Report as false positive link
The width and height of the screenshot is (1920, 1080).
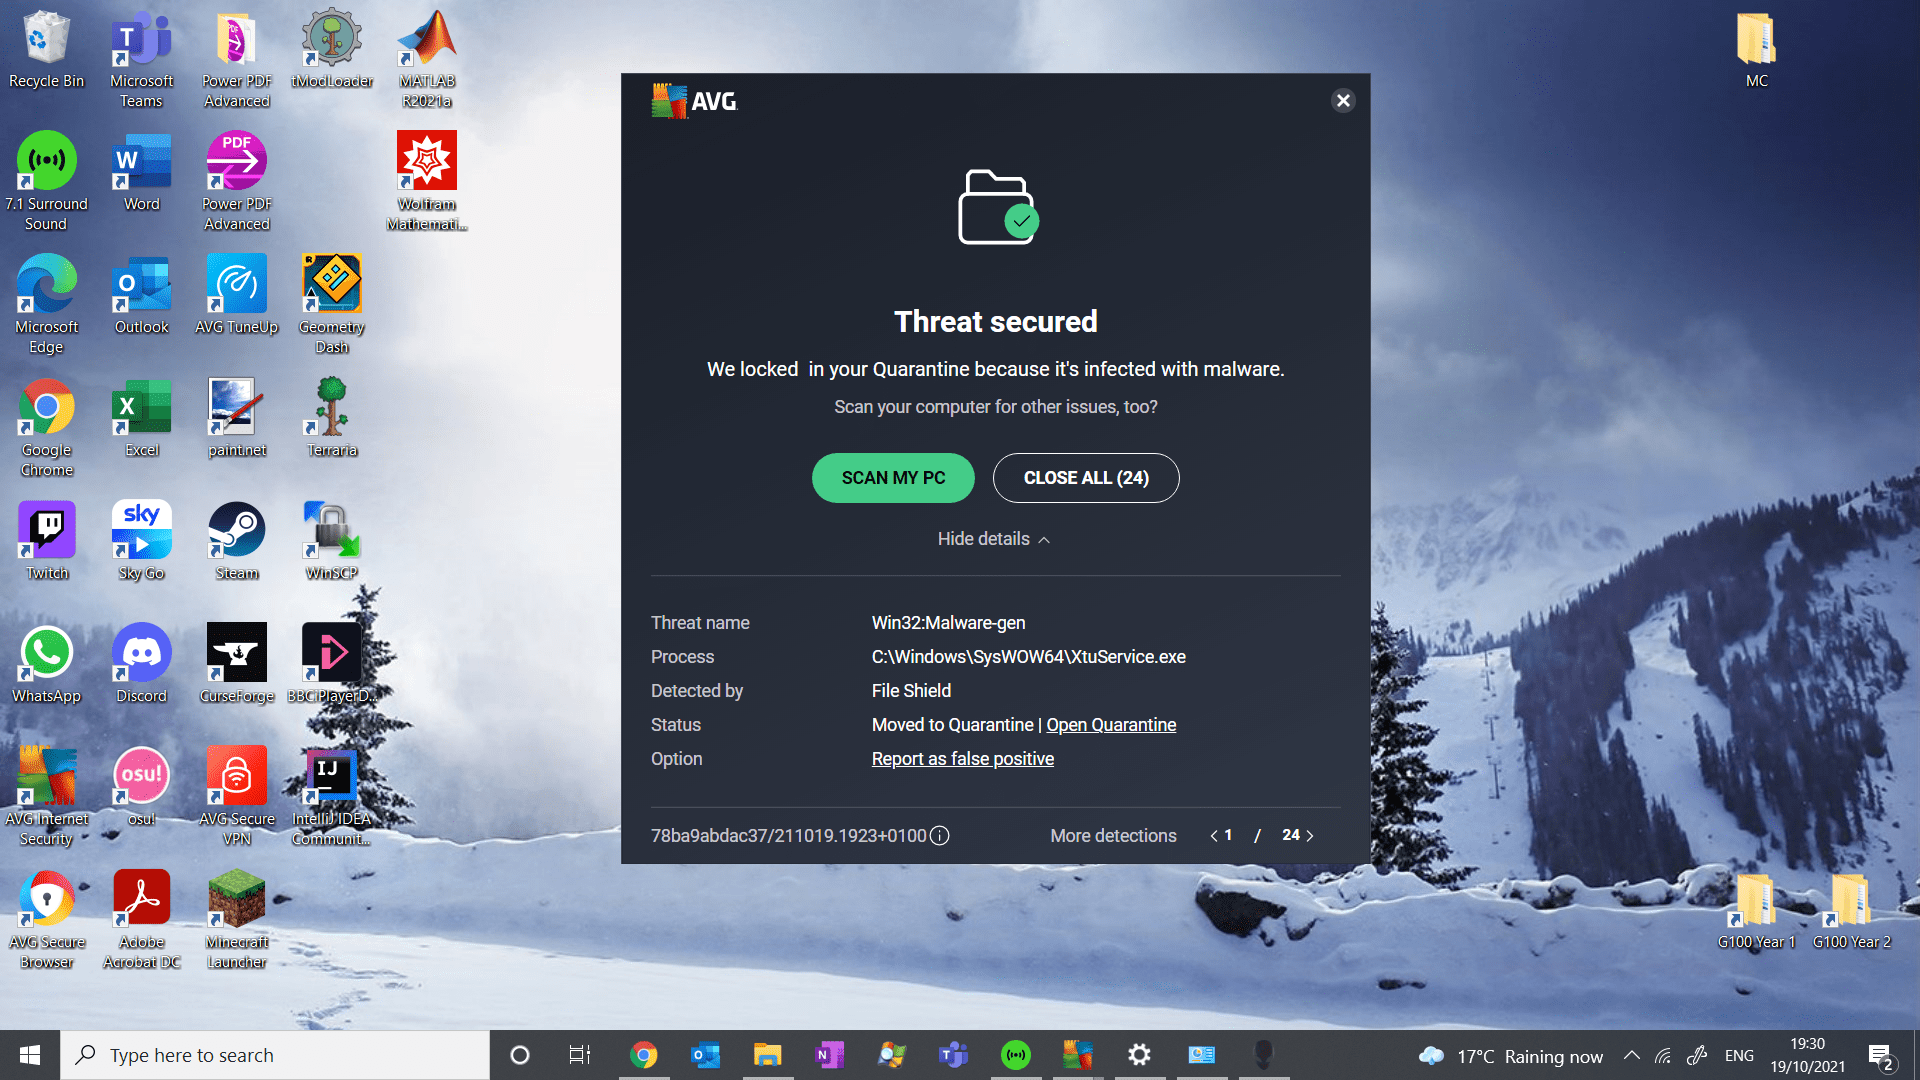[963, 759]
